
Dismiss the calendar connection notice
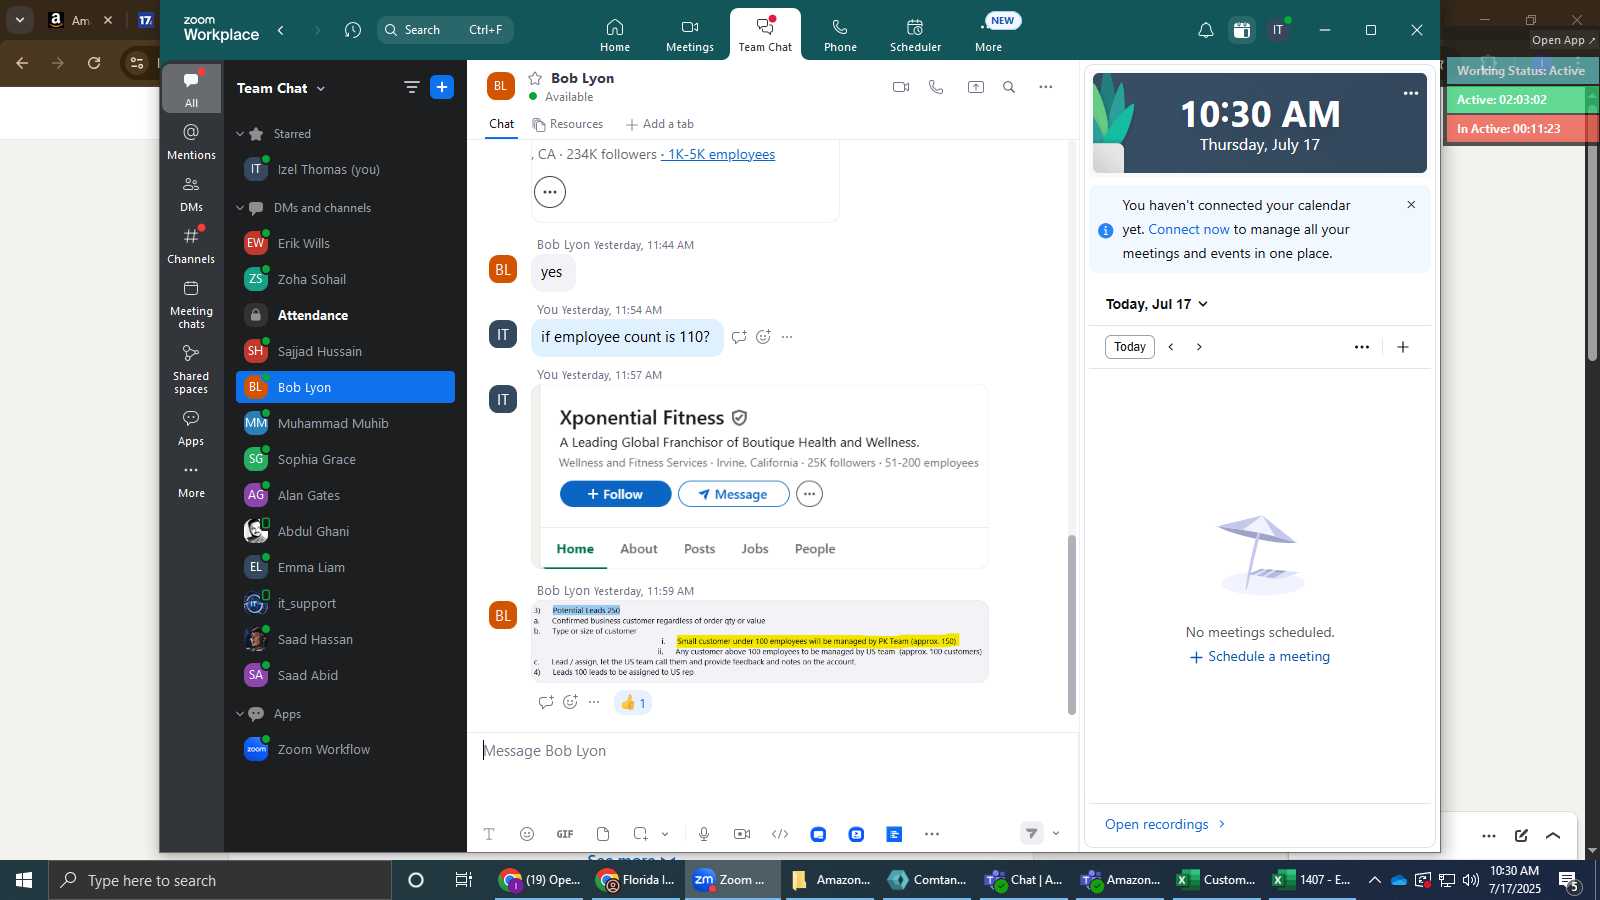pos(1411,205)
